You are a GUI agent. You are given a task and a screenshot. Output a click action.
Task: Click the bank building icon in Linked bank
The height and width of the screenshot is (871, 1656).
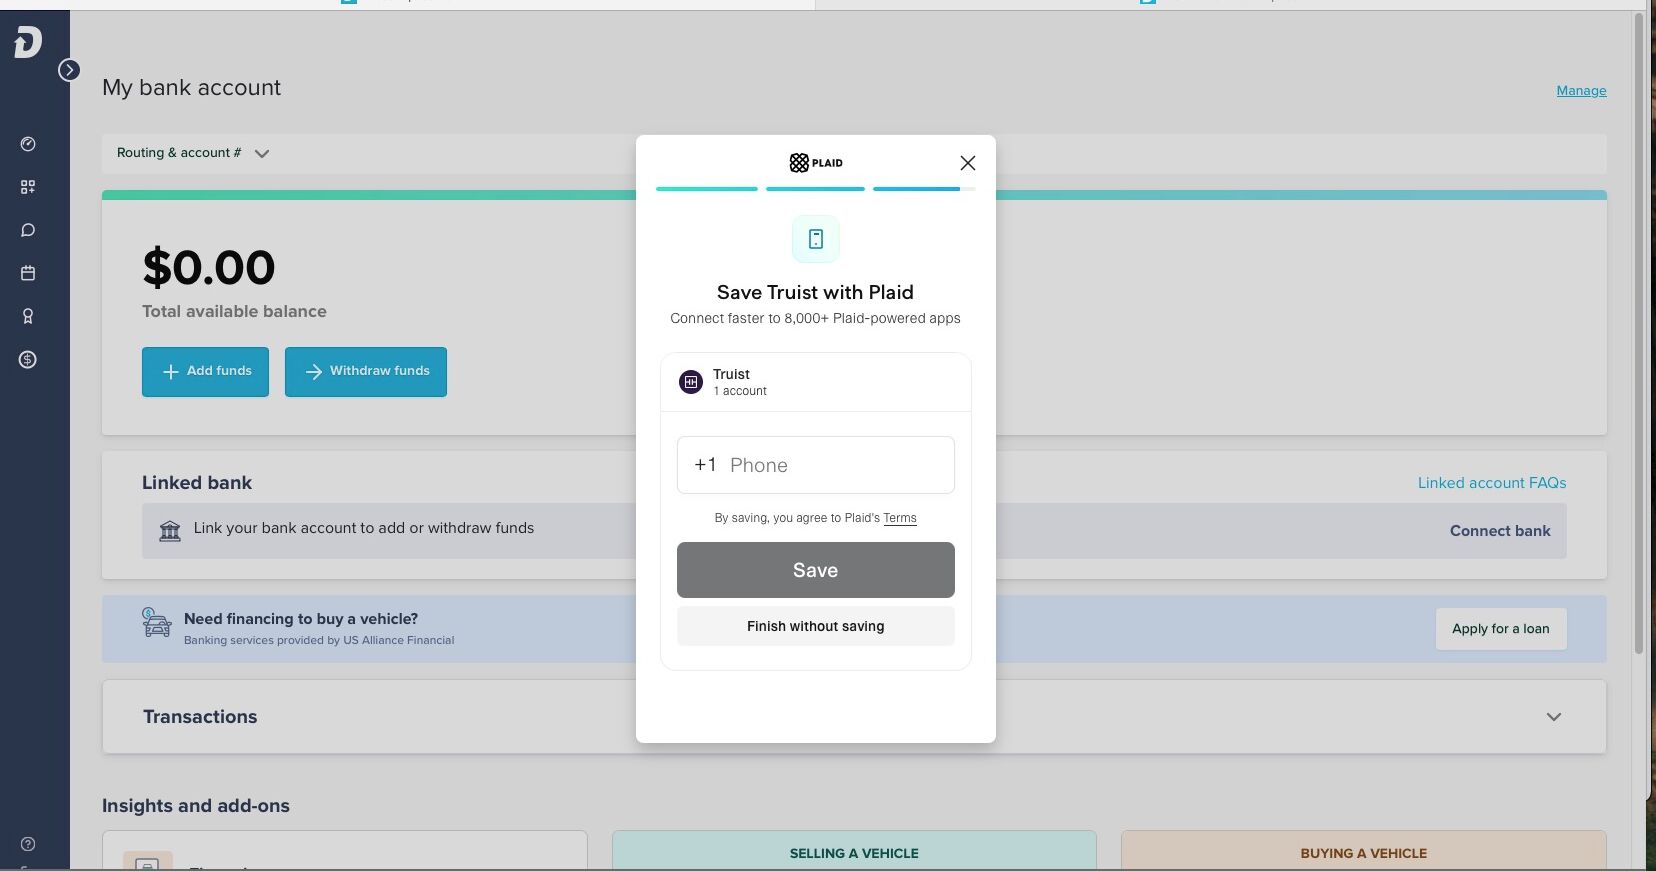click(170, 530)
